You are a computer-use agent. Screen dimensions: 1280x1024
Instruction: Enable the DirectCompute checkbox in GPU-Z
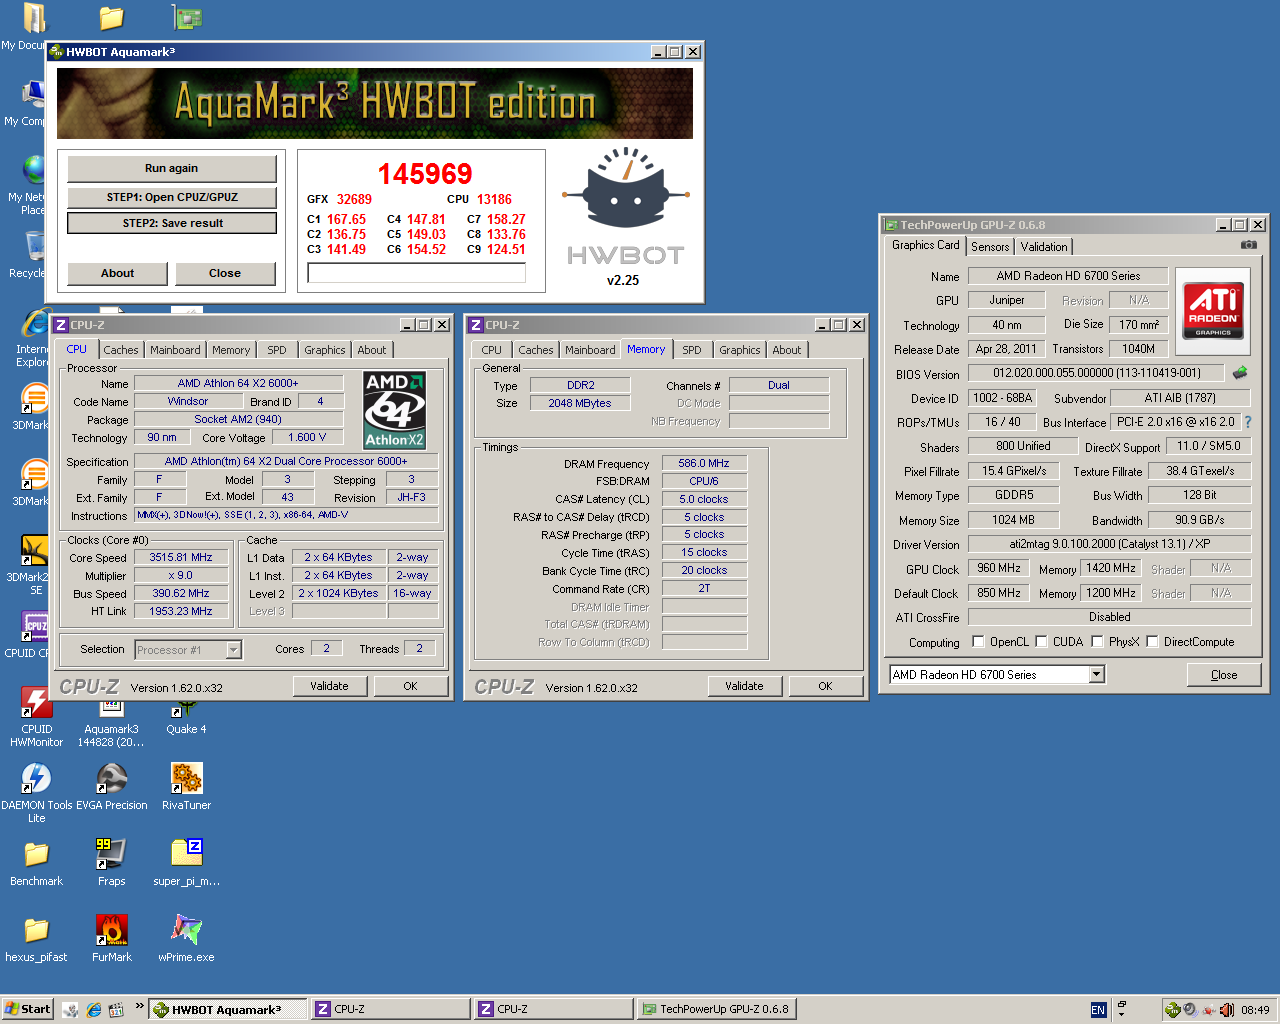coord(1153,641)
